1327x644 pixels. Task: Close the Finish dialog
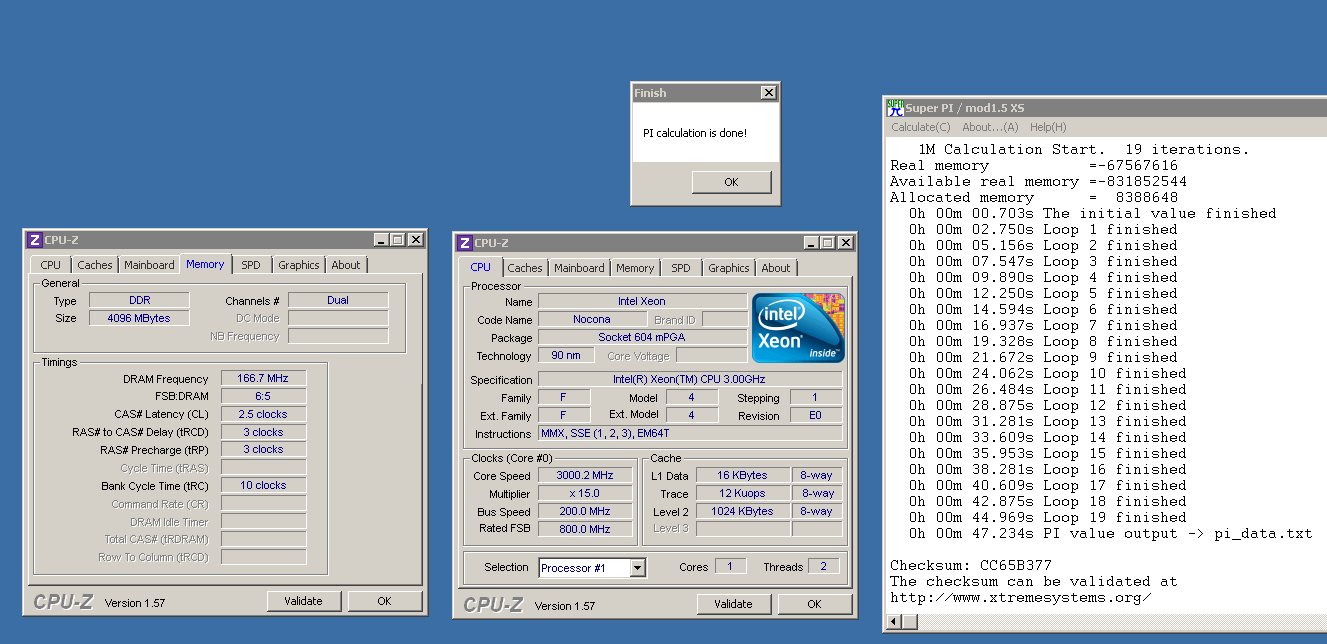768,93
